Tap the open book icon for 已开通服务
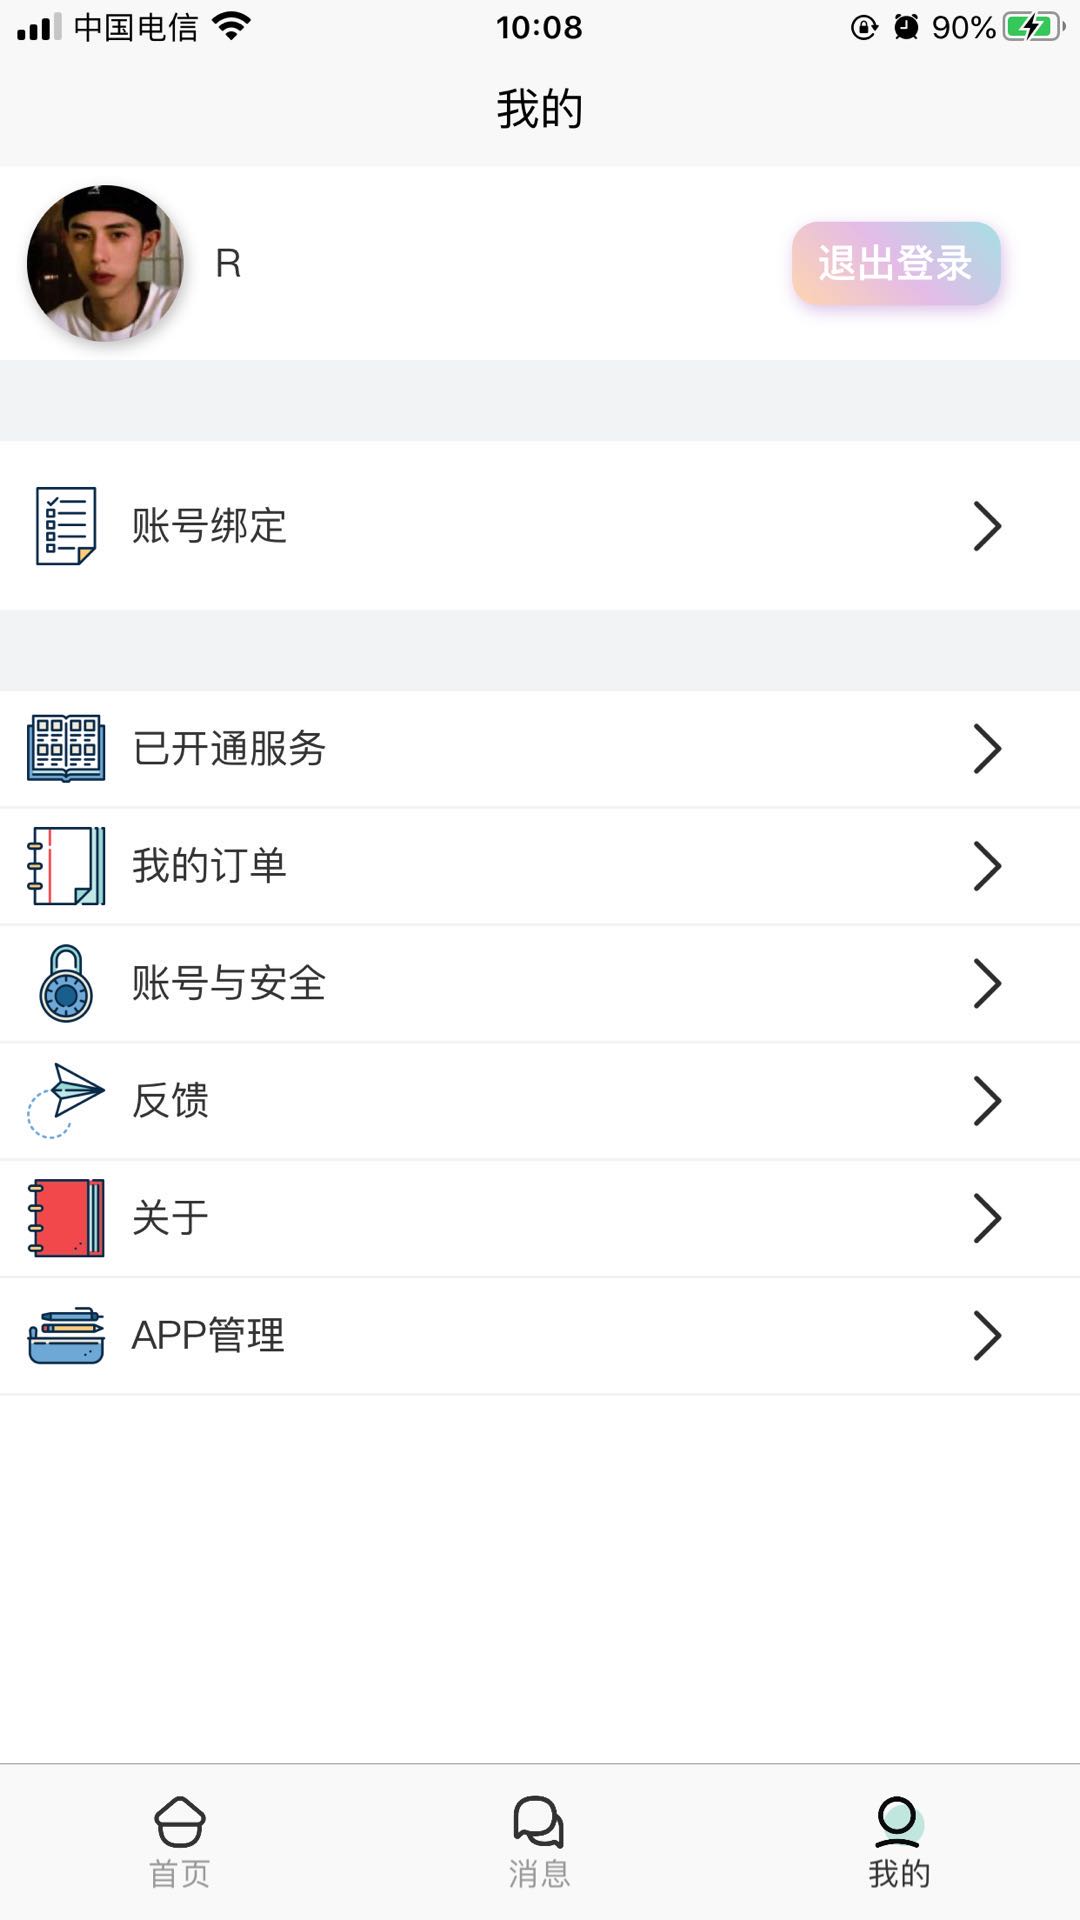This screenshot has height=1920, width=1080. tap(66, 748)
